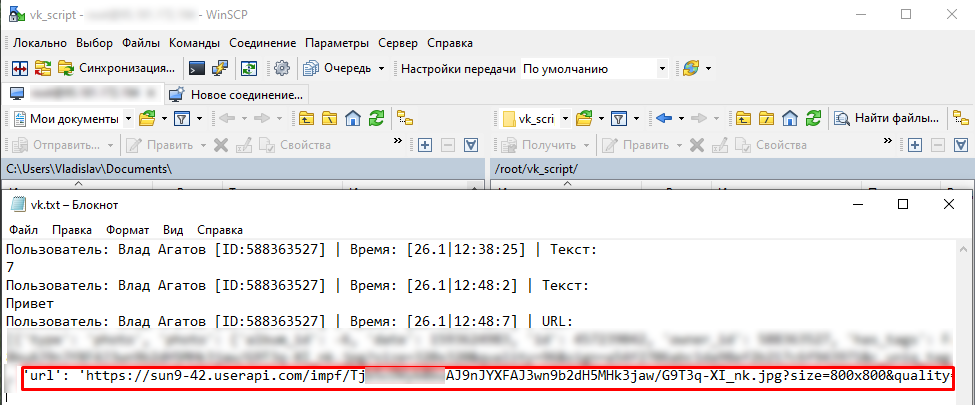Open WinSCP Справка menu
Screen dimensions: 975x405
[450, 43]
